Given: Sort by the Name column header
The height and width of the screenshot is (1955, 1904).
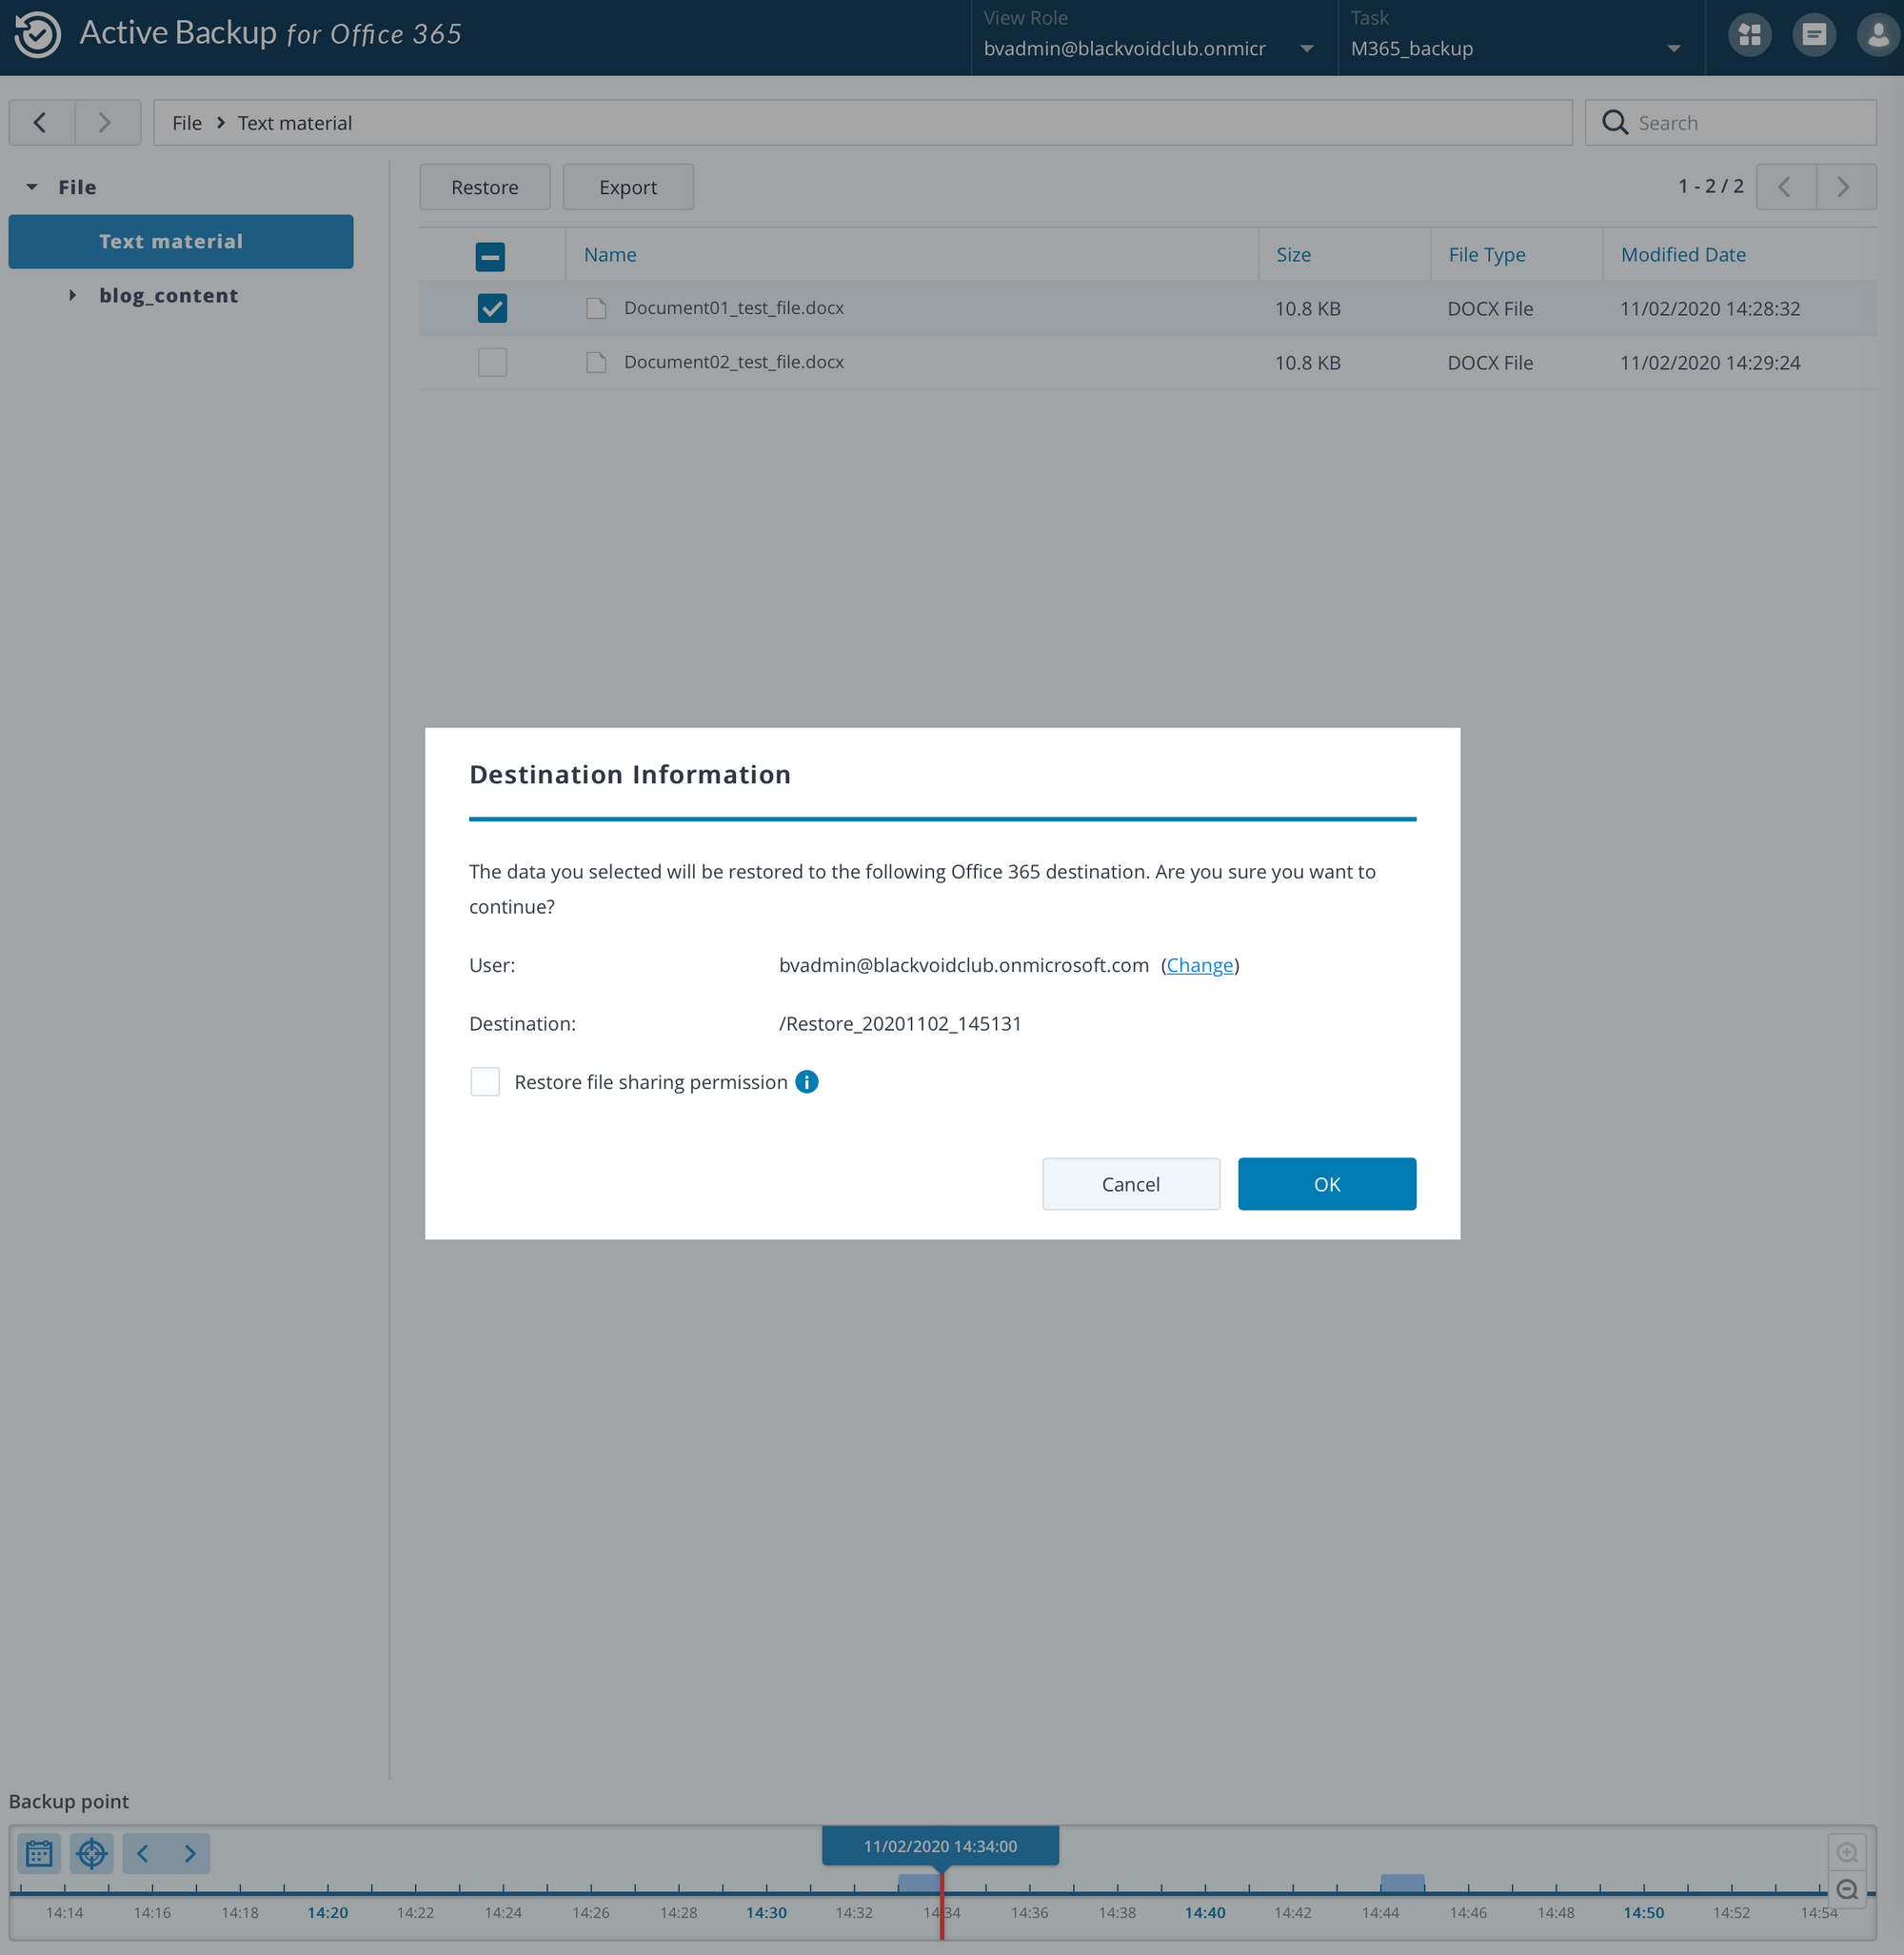Looking at the screenshot, I should click(610, 254).
